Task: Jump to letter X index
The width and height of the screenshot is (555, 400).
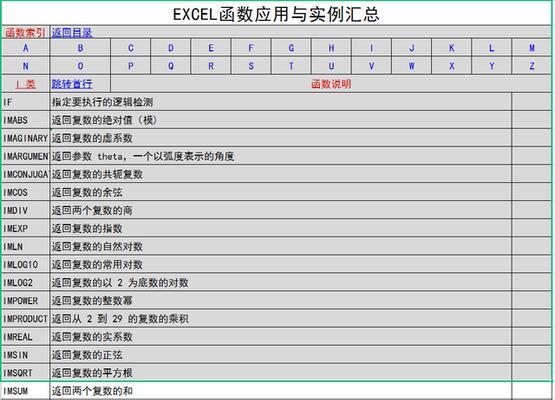Action: point(452,66)
